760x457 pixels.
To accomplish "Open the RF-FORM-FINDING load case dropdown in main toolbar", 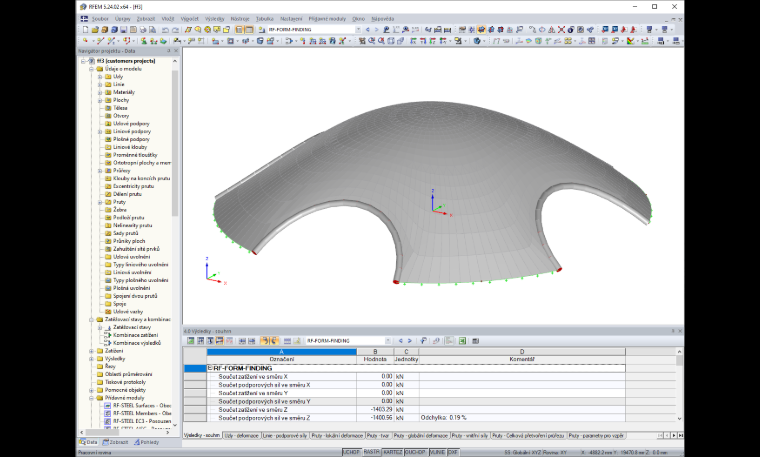I will [x=358, y=30].
